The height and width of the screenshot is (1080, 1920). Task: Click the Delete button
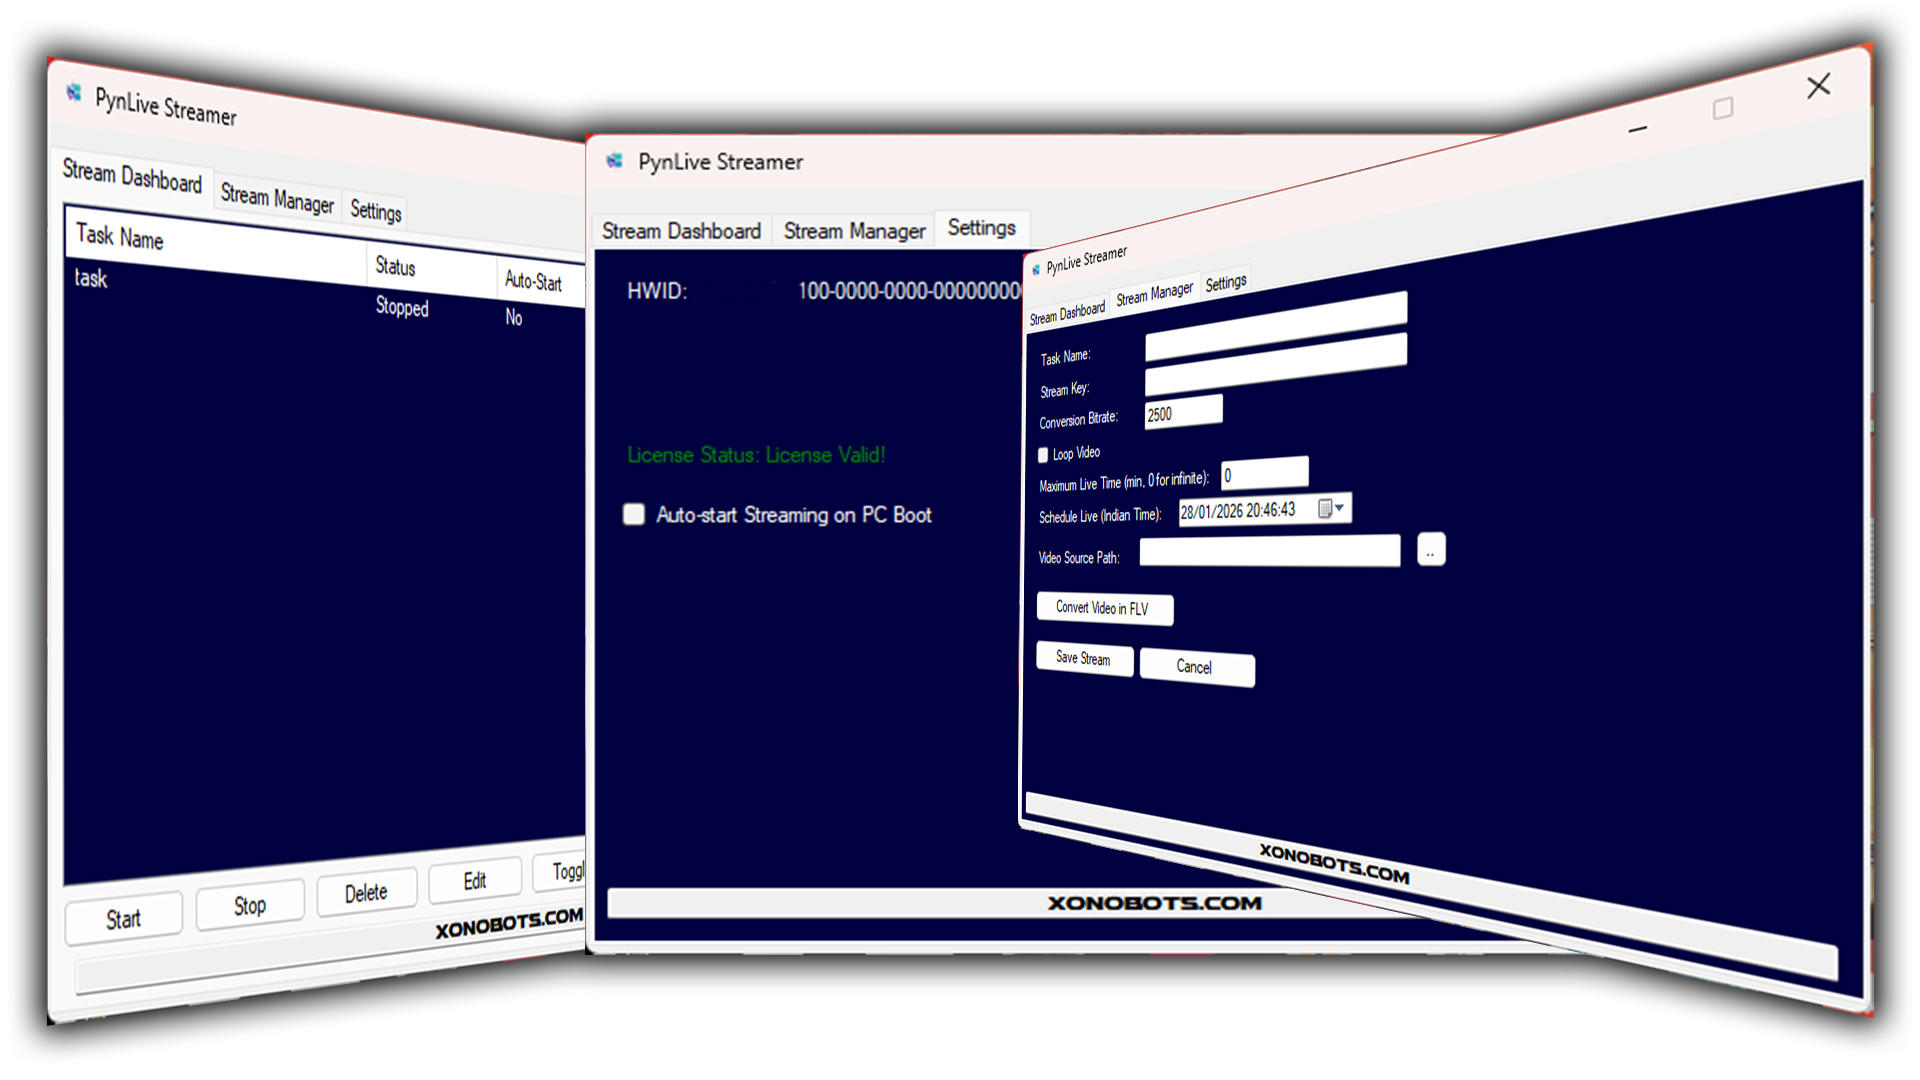[366, 892]
